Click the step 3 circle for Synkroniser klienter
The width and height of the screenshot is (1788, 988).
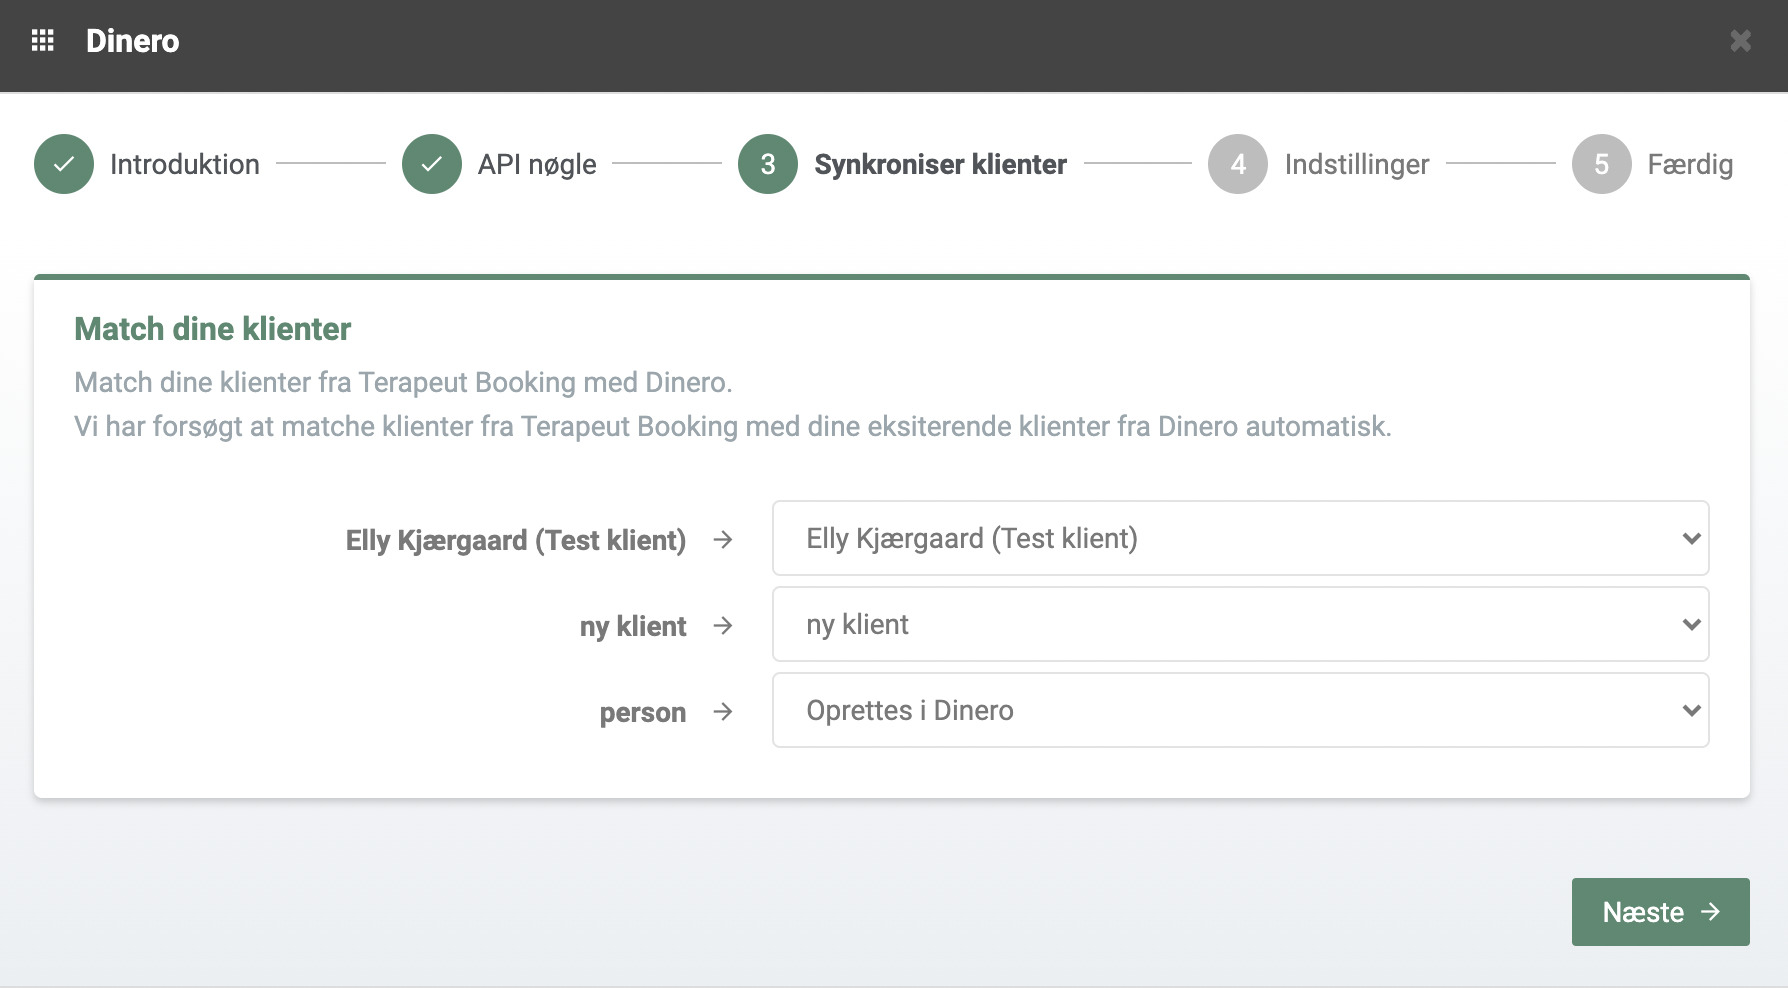[768, 164]
